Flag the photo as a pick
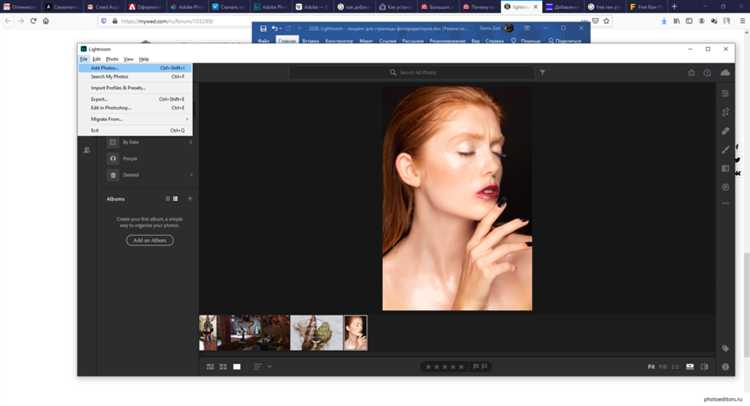Viewport: 750px width, 406px height. coord(476,366)
